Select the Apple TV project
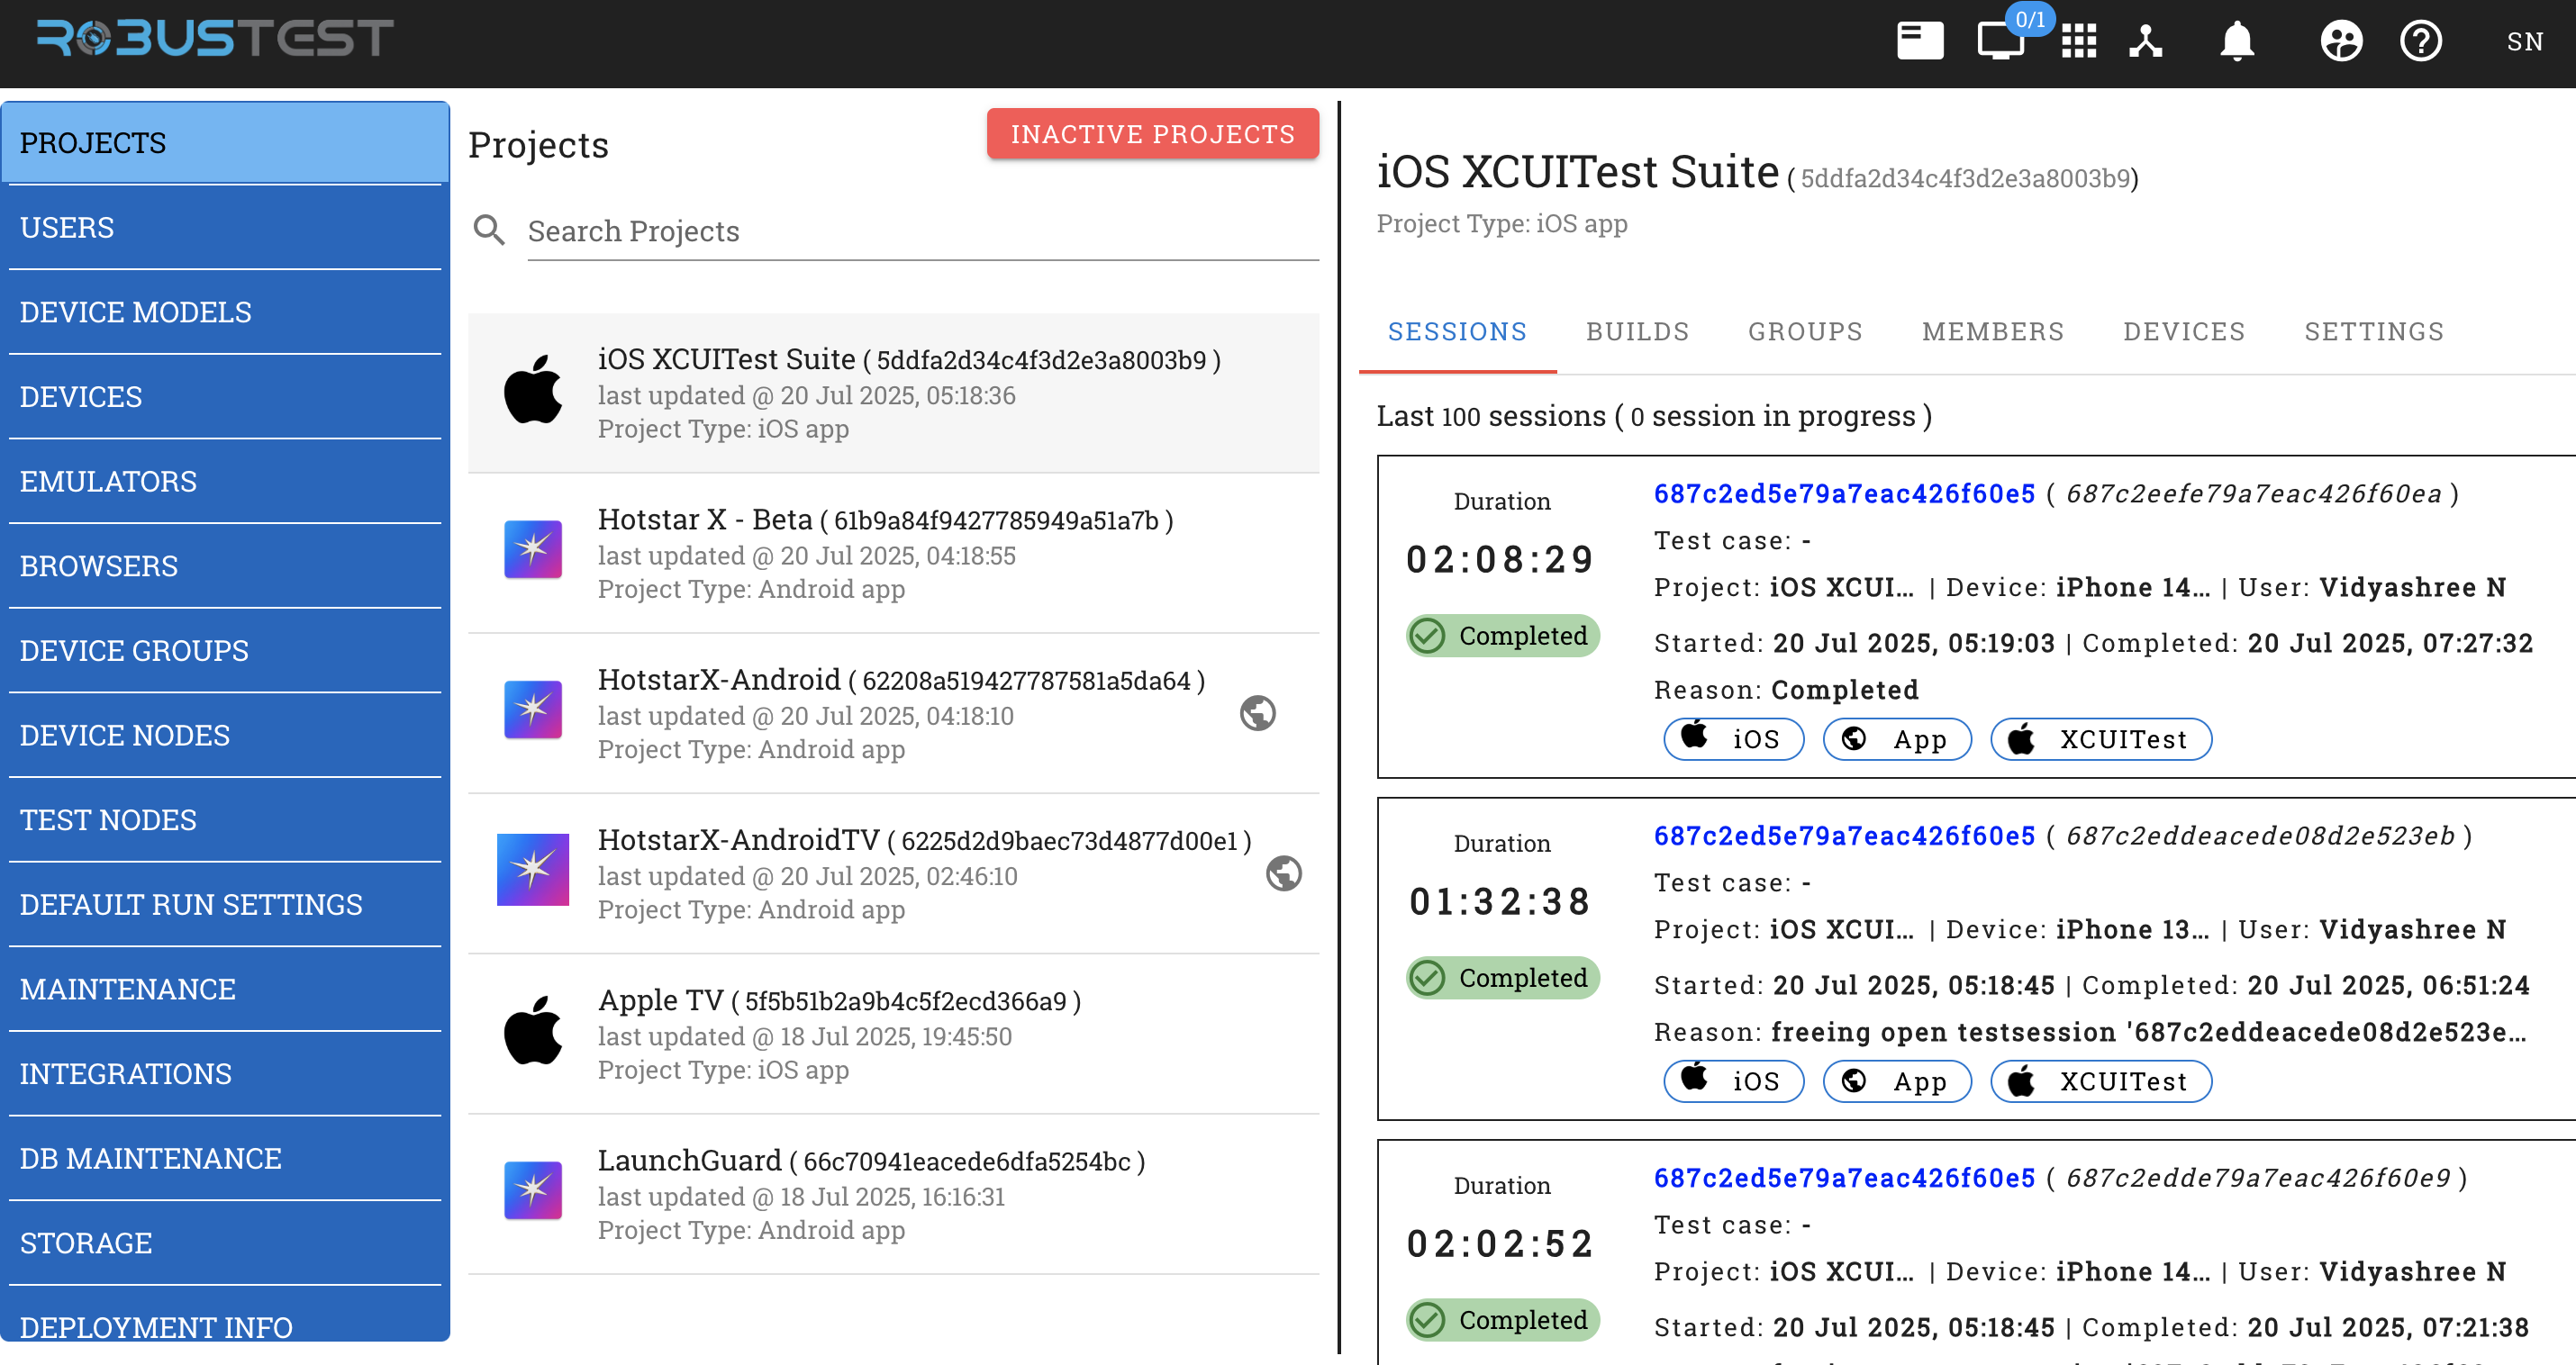 893,1034
